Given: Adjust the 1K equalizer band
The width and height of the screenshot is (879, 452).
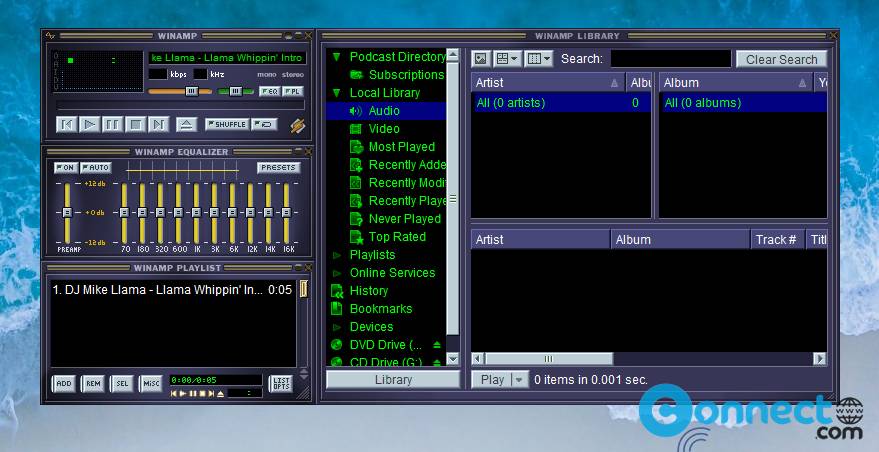Looking at the screenshot, I should point(196,213).
